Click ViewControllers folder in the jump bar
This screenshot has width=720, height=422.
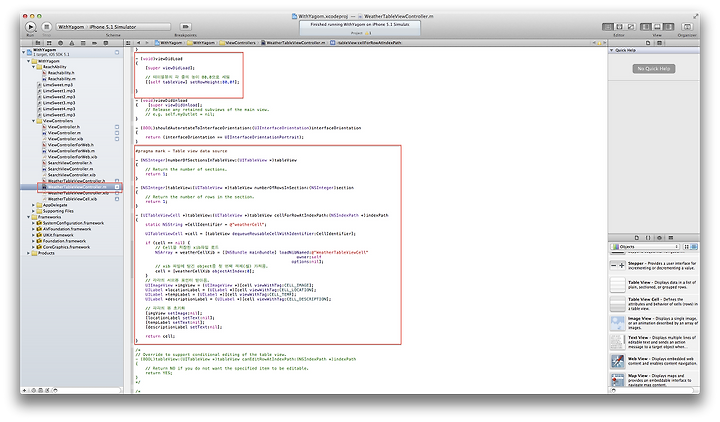coord(237,43)
